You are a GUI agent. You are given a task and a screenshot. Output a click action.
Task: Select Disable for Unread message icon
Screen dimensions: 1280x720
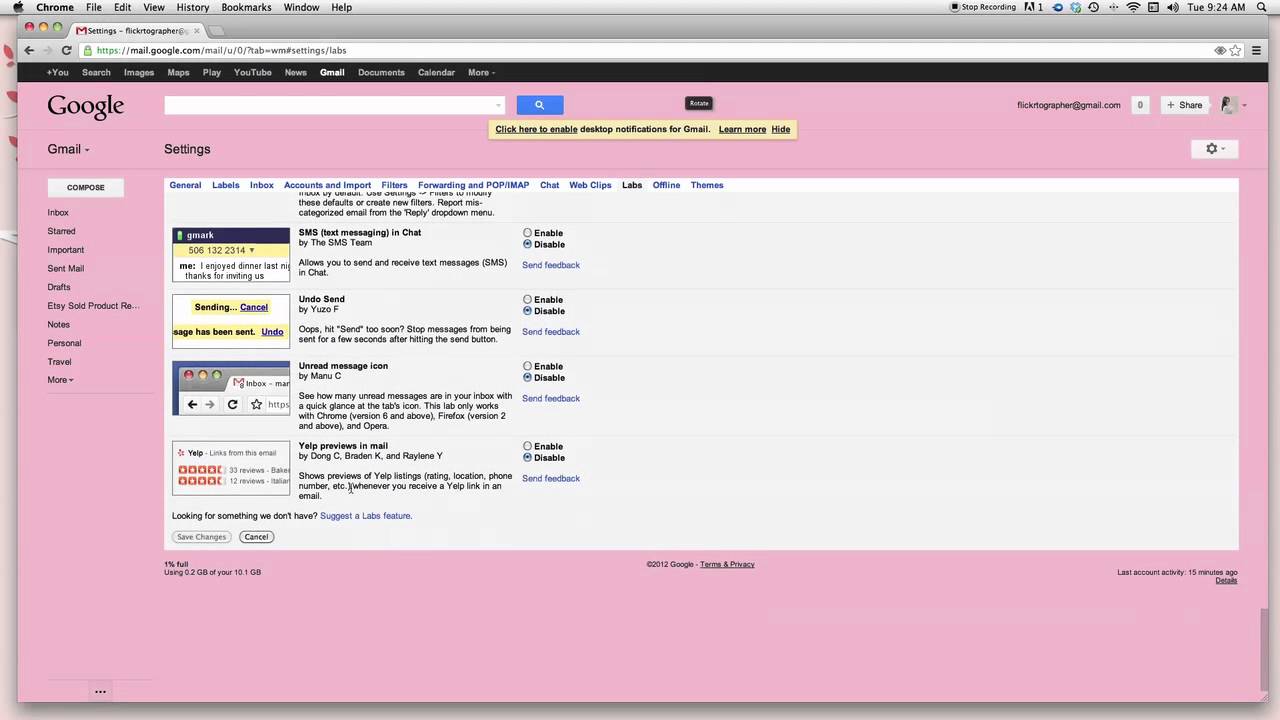(x=527, y=378)
